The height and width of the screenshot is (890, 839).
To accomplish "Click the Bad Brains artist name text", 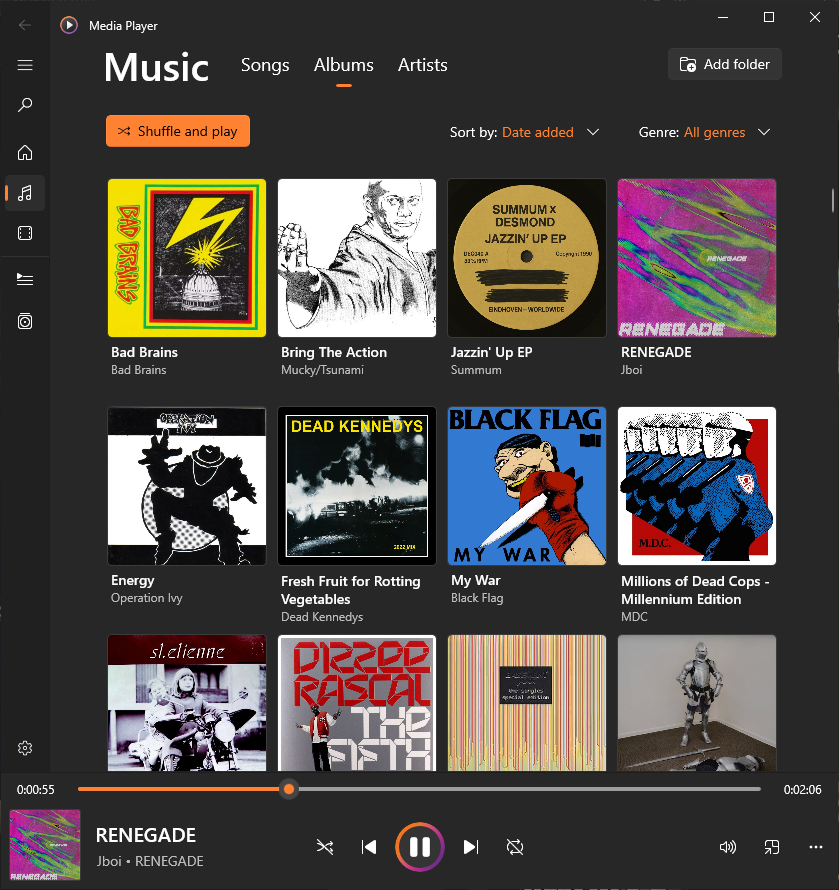I will [139, 370].
